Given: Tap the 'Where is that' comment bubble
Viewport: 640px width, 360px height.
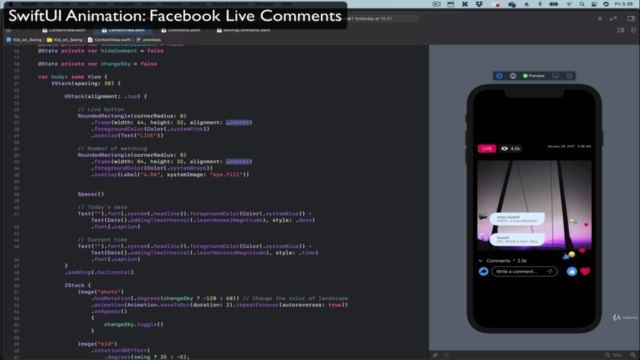Looking at the screenshot, I should coord(517,240).
